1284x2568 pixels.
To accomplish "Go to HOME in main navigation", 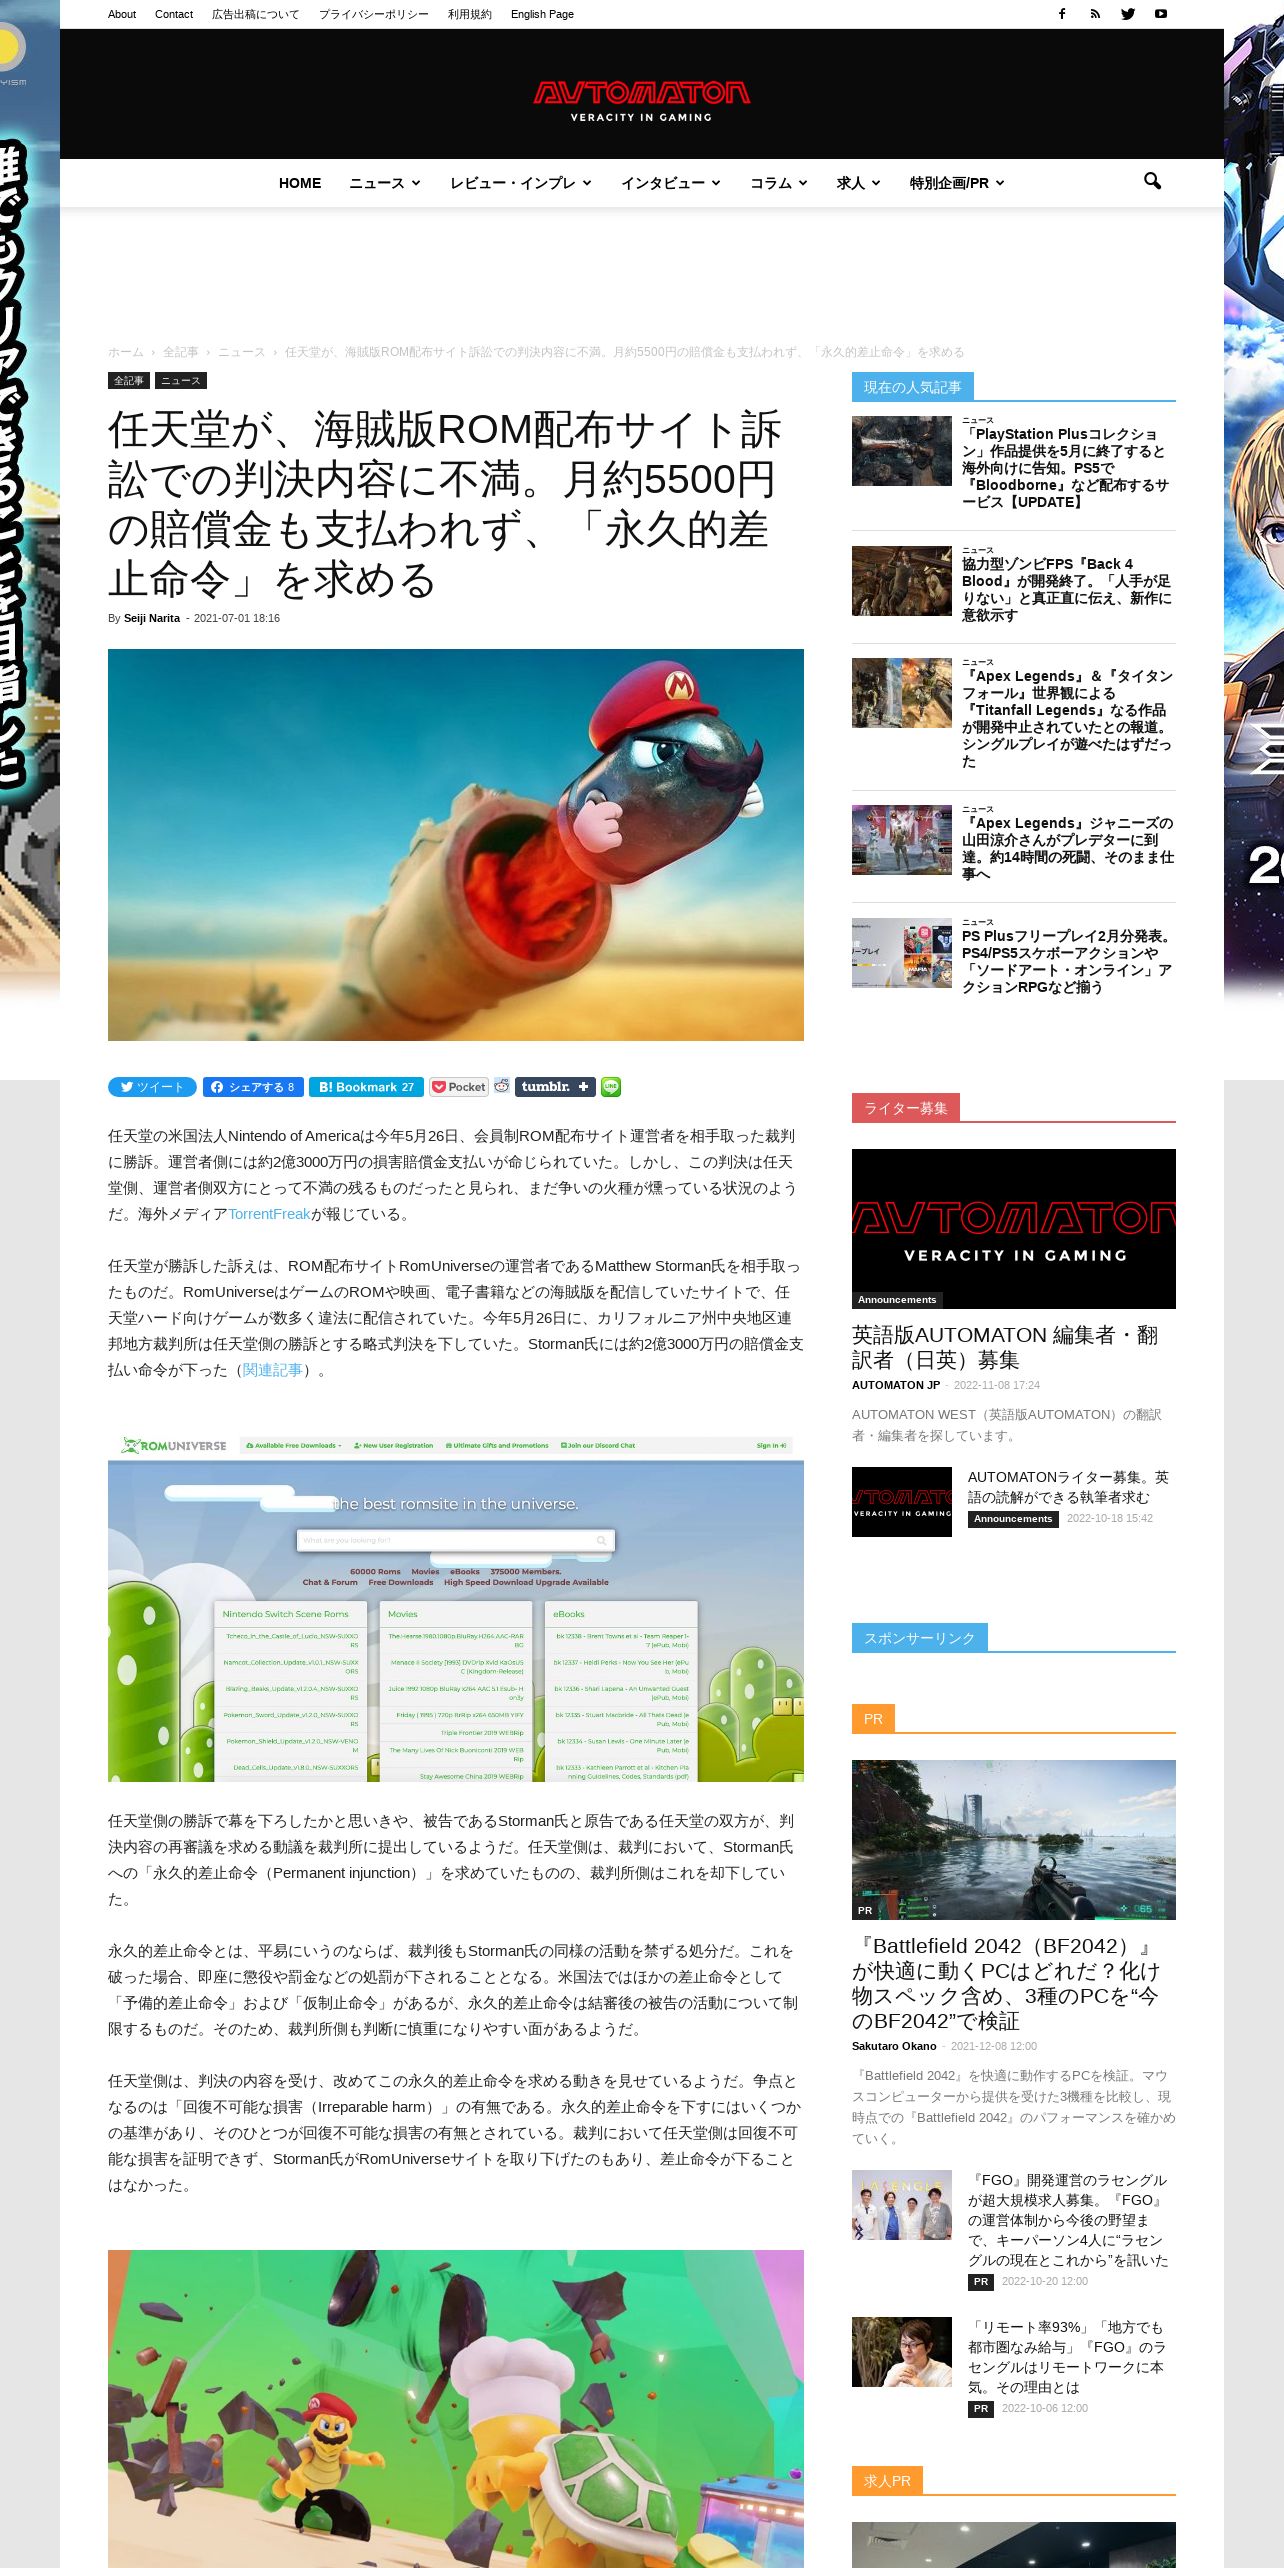I will 300,183.
